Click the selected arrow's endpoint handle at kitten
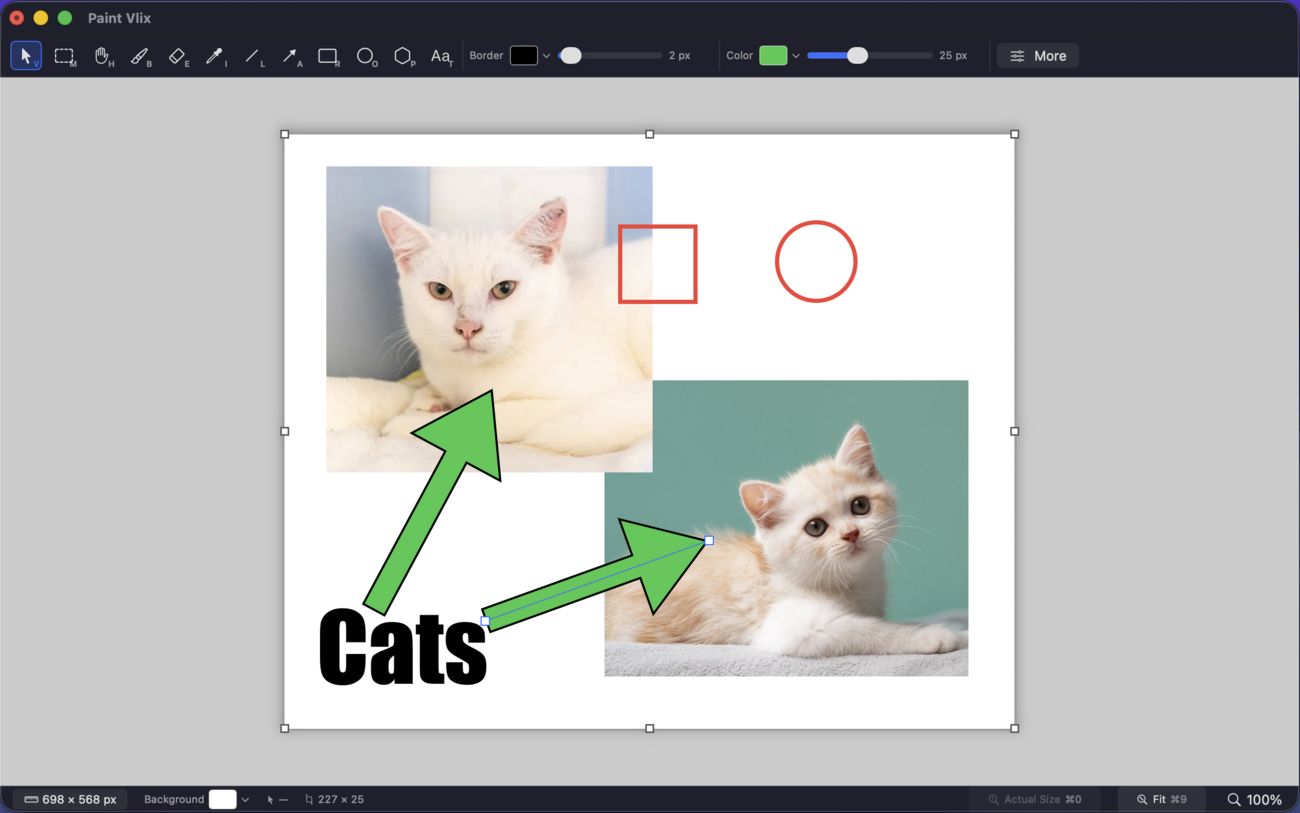This screenshot has width=1300, height=813. [709, 540]
